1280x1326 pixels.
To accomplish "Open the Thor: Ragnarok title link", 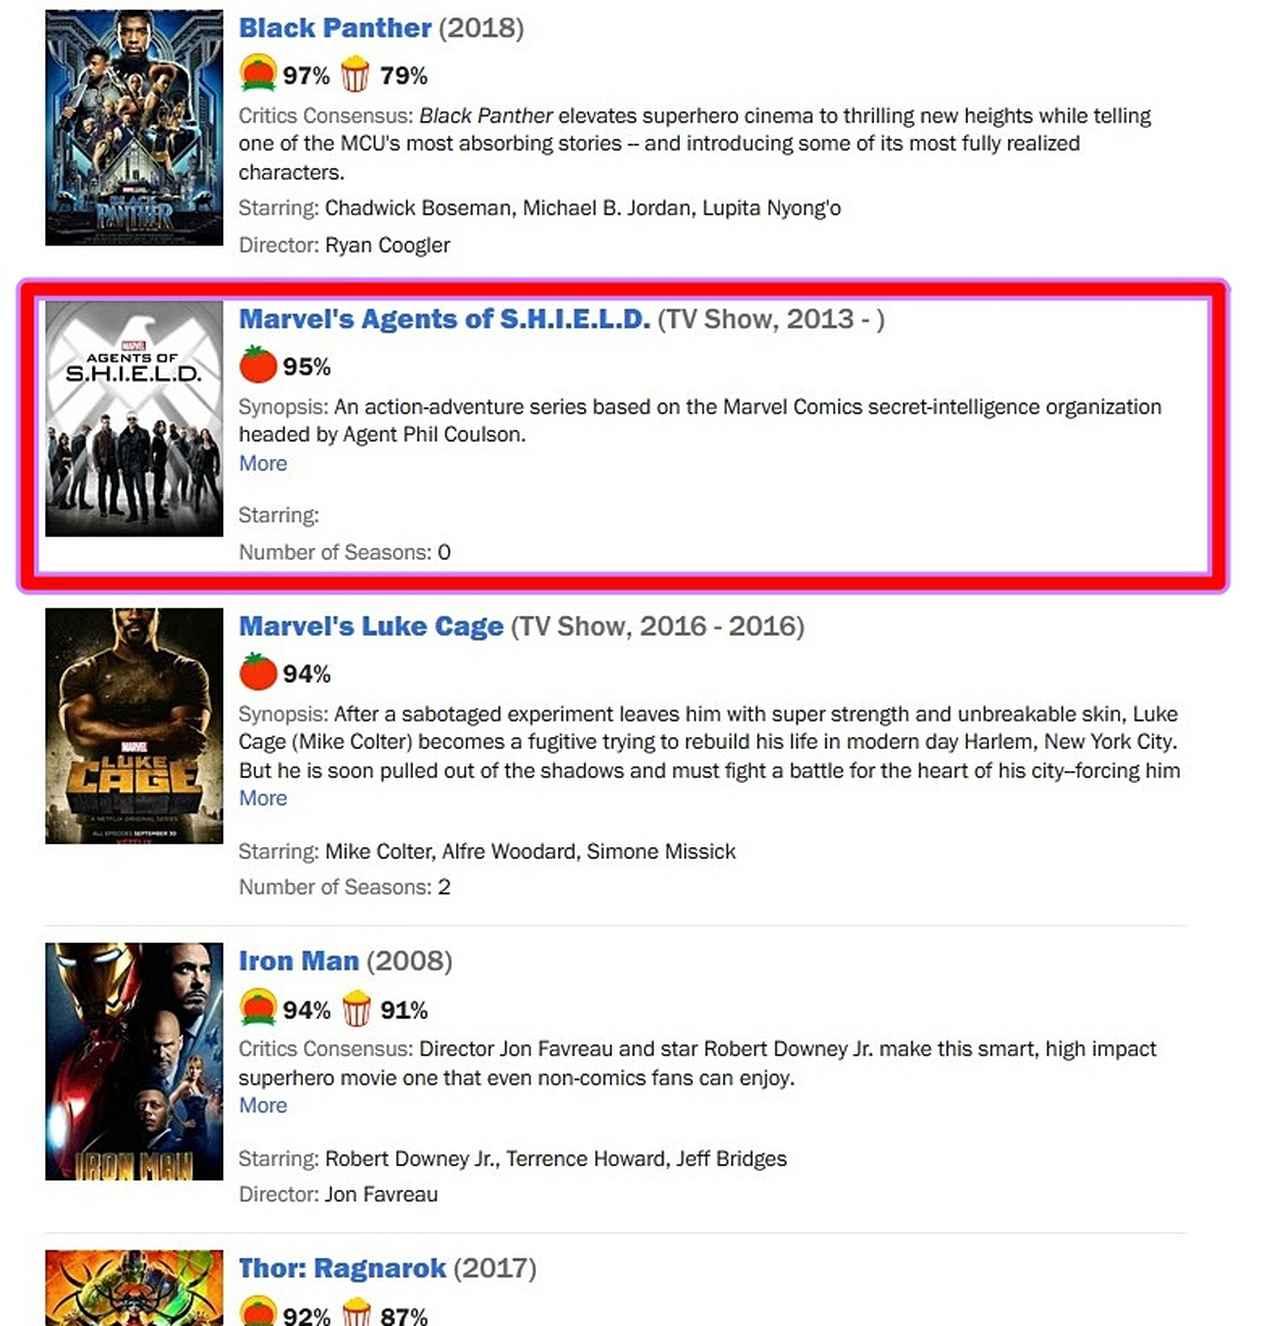I will (342, 1269).
